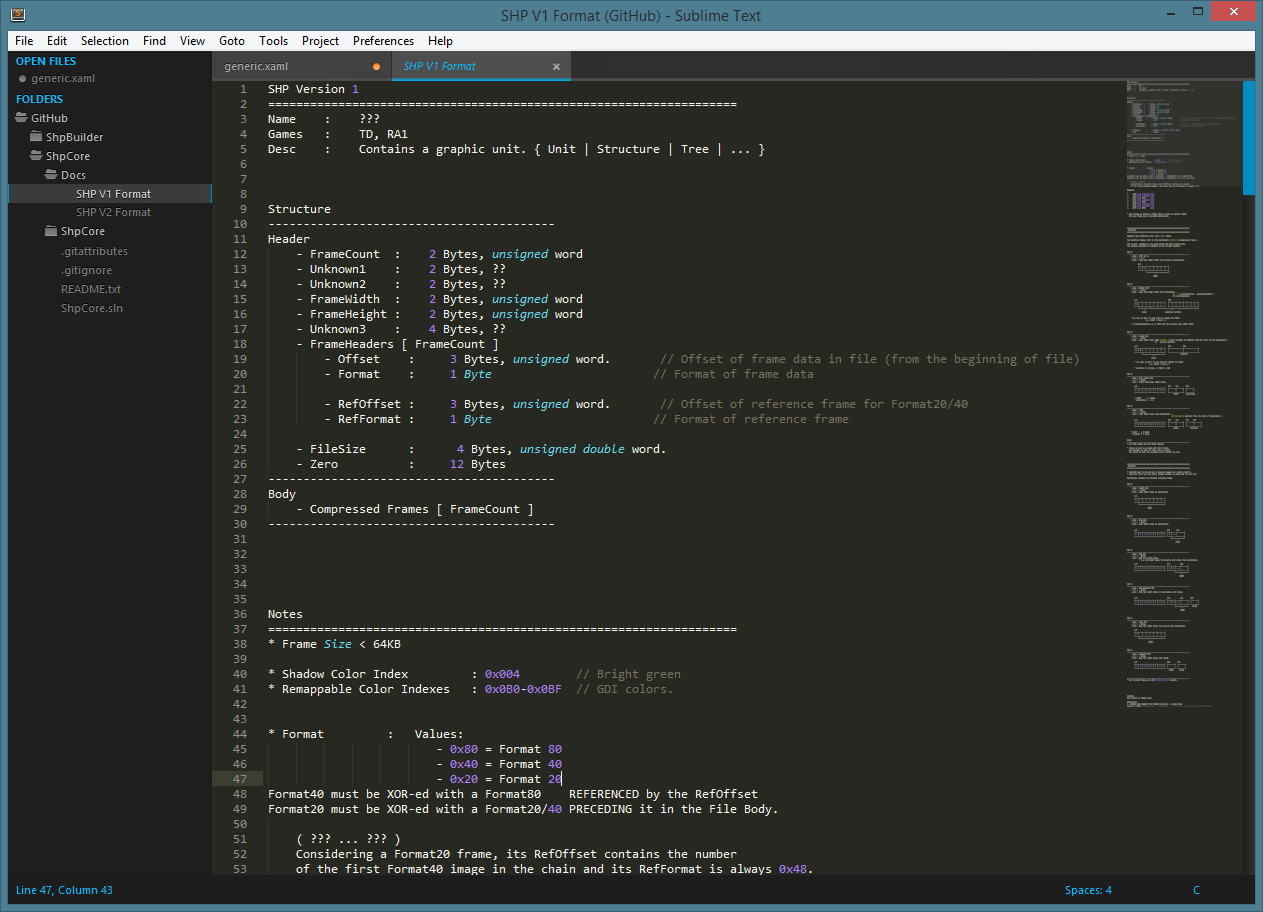Click the OPEN FILES sidebar heading
The height and width of the screenshot is (912, 1263).
(x=46, y=61)
